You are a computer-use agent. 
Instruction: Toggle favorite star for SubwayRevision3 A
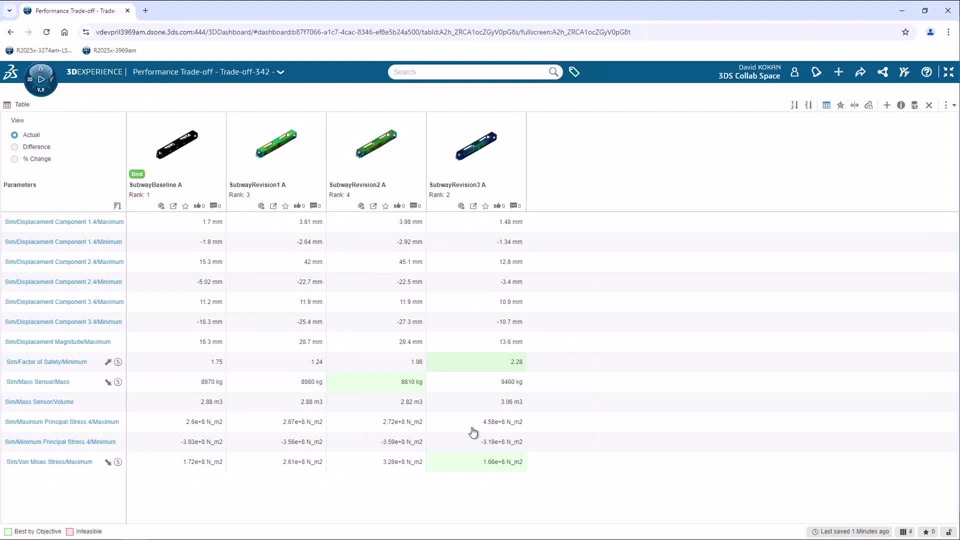click(x=486, y=206)
